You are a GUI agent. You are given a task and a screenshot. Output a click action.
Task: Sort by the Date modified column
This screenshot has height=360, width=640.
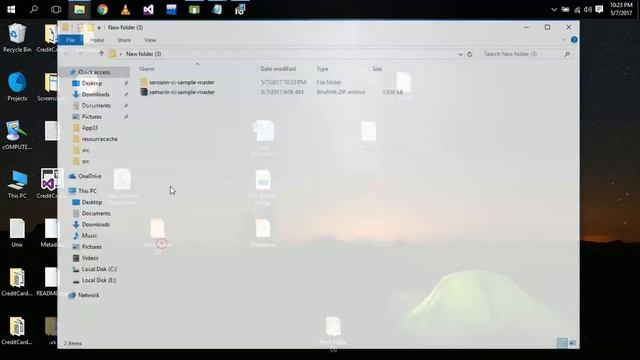point(278,69)
